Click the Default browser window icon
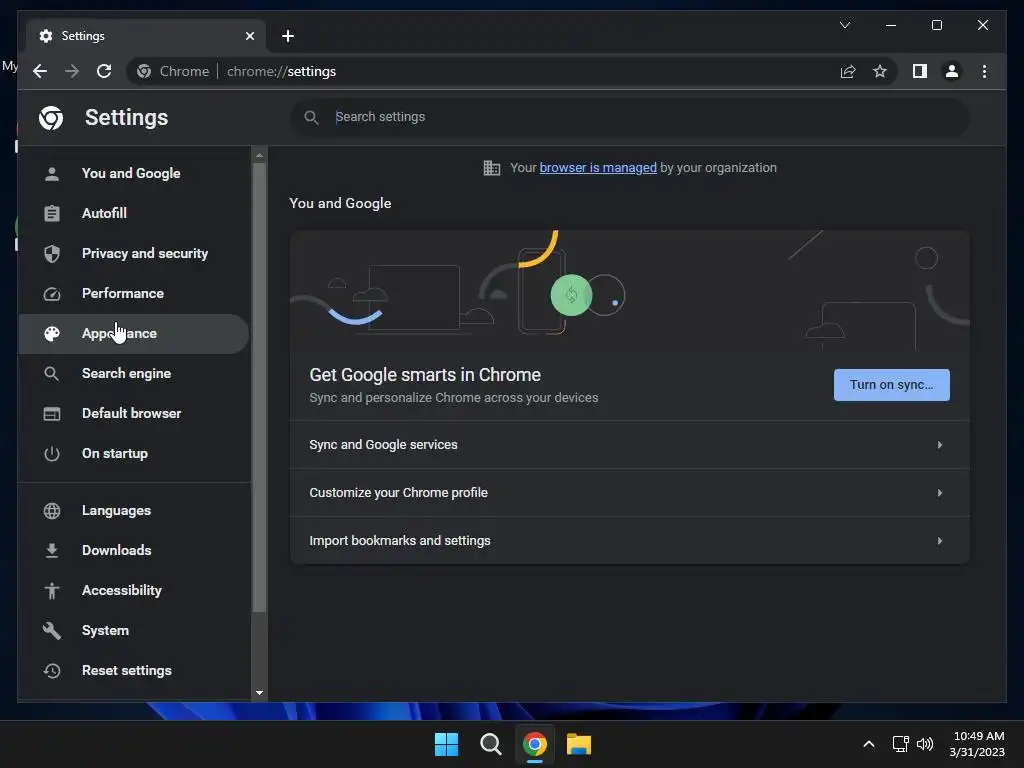This screenshot has width=1024, height=768. 52,414
